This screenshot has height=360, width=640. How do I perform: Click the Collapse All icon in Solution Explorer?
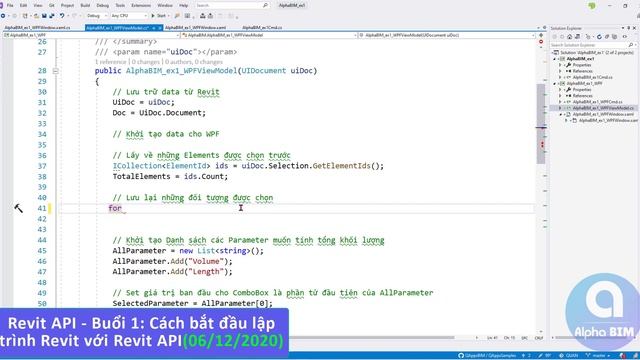[607, 37]
